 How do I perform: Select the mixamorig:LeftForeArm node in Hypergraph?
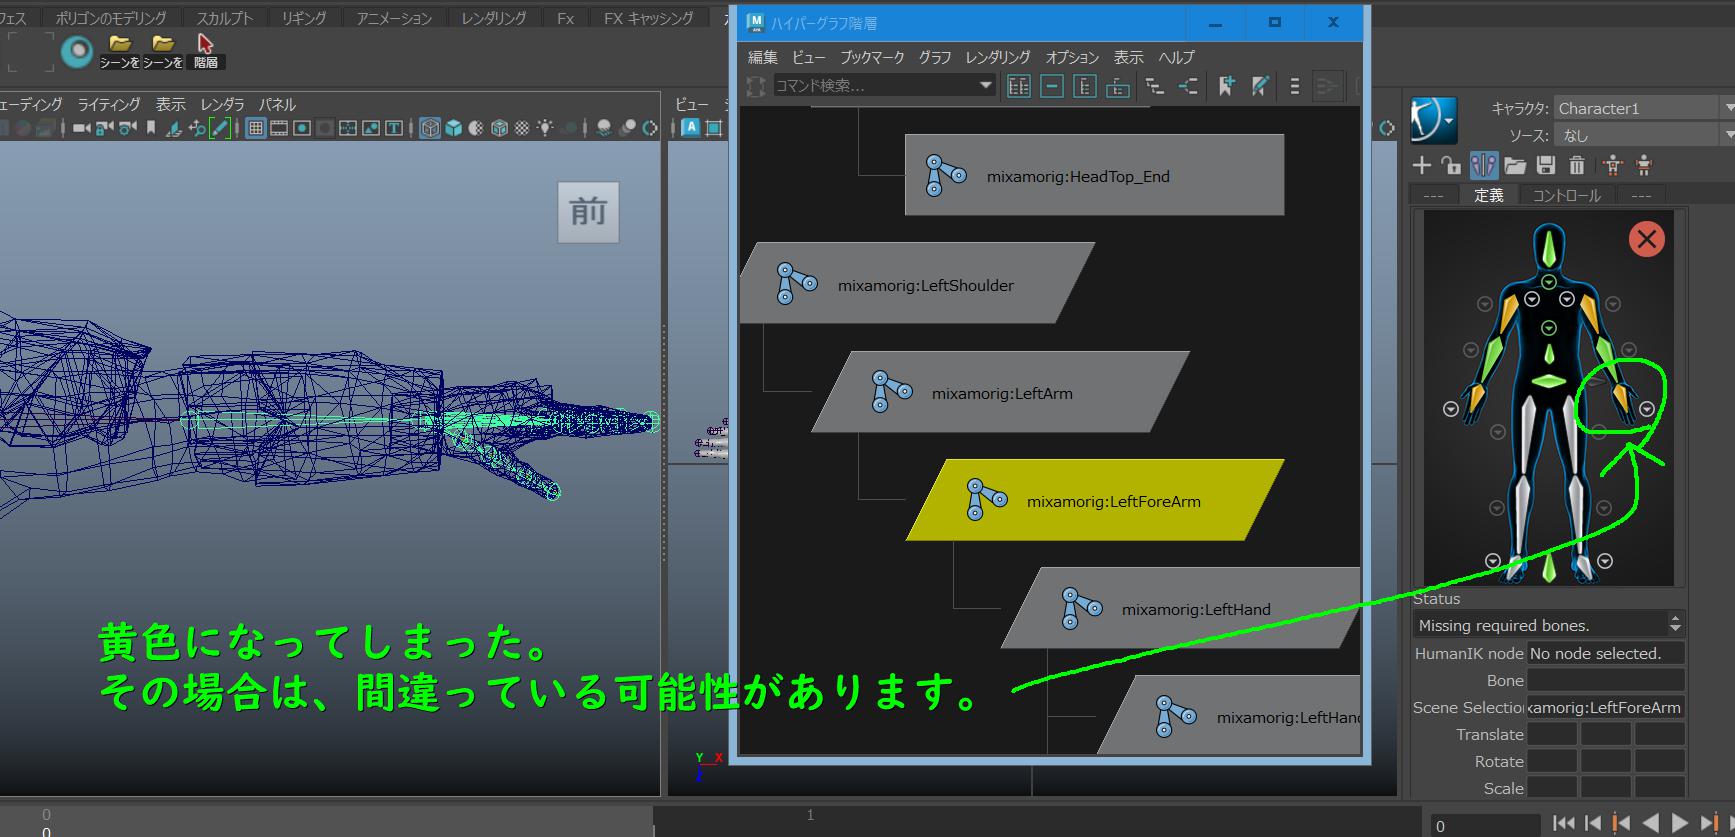tap(1095, 500)
